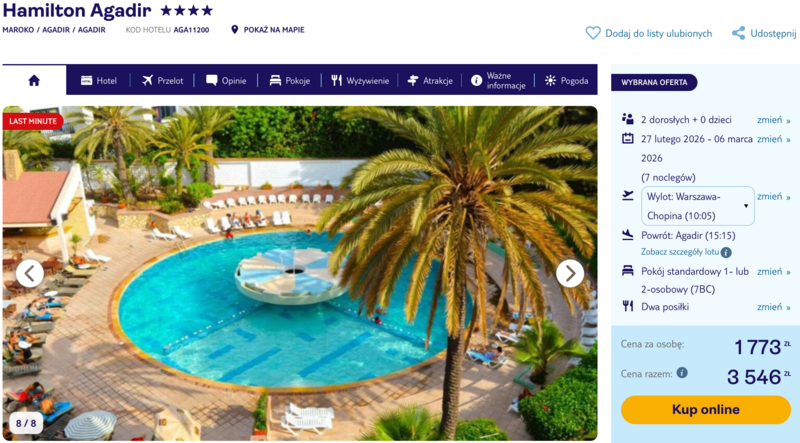This screenshot has height=443, width=800.
Task: Open the Wyżywienie tab
Action: pos(360,81)
